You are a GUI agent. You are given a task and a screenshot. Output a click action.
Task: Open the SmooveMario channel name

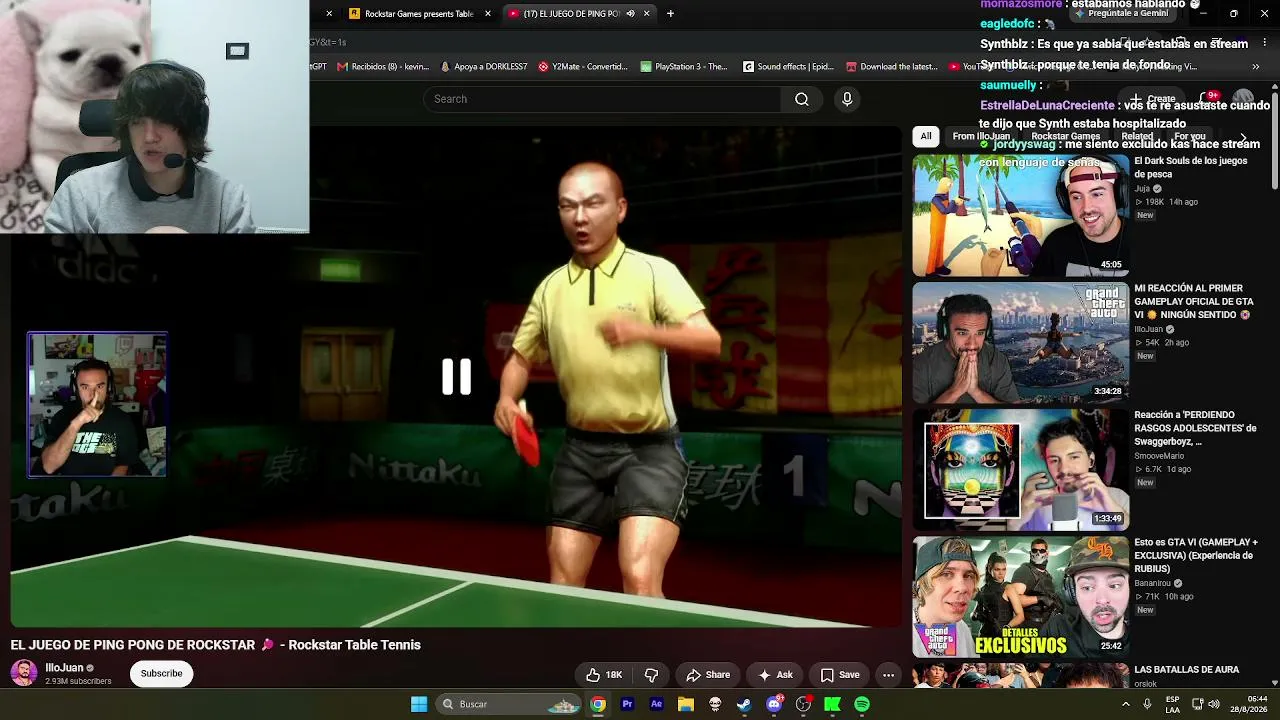click(x=1159, y=456)
